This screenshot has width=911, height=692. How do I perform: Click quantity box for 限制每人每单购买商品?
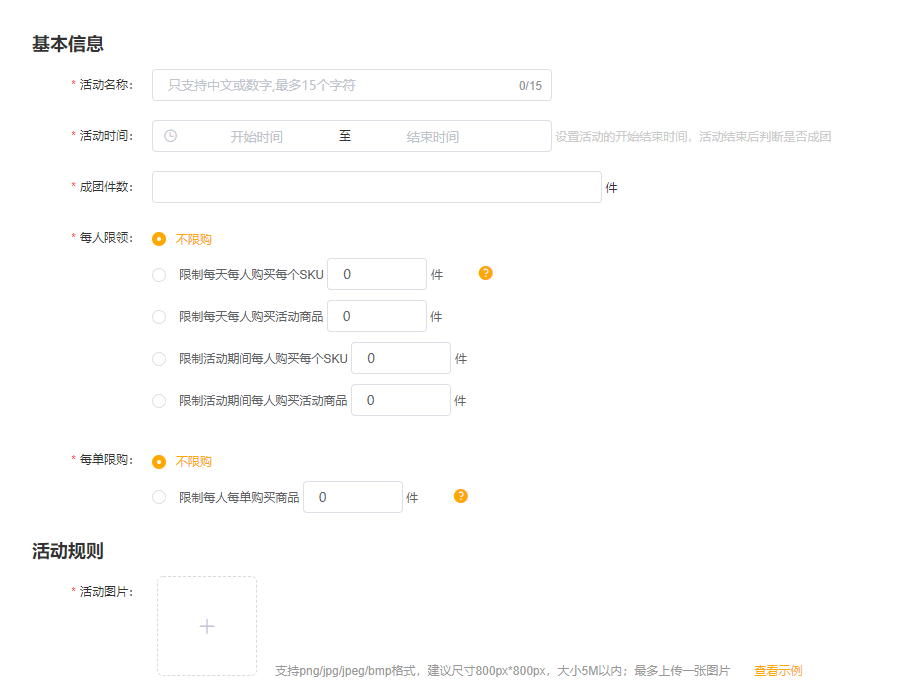click(x=353, y=497)
